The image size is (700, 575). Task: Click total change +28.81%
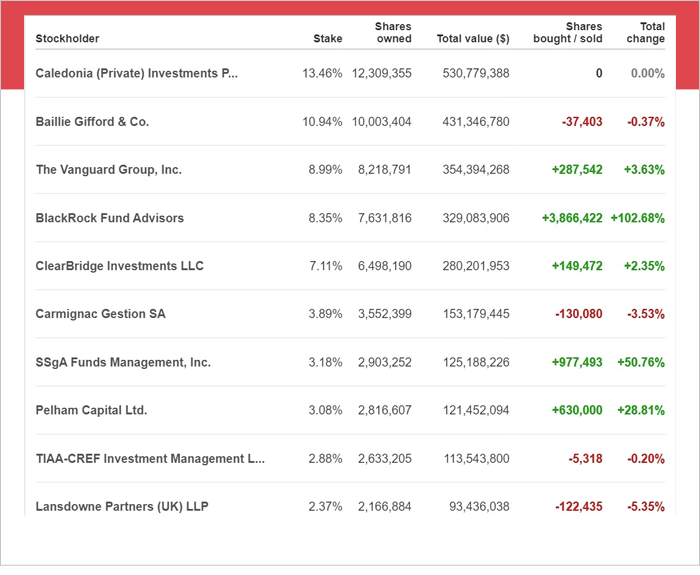pyautogui.click(x=641, y=410)
